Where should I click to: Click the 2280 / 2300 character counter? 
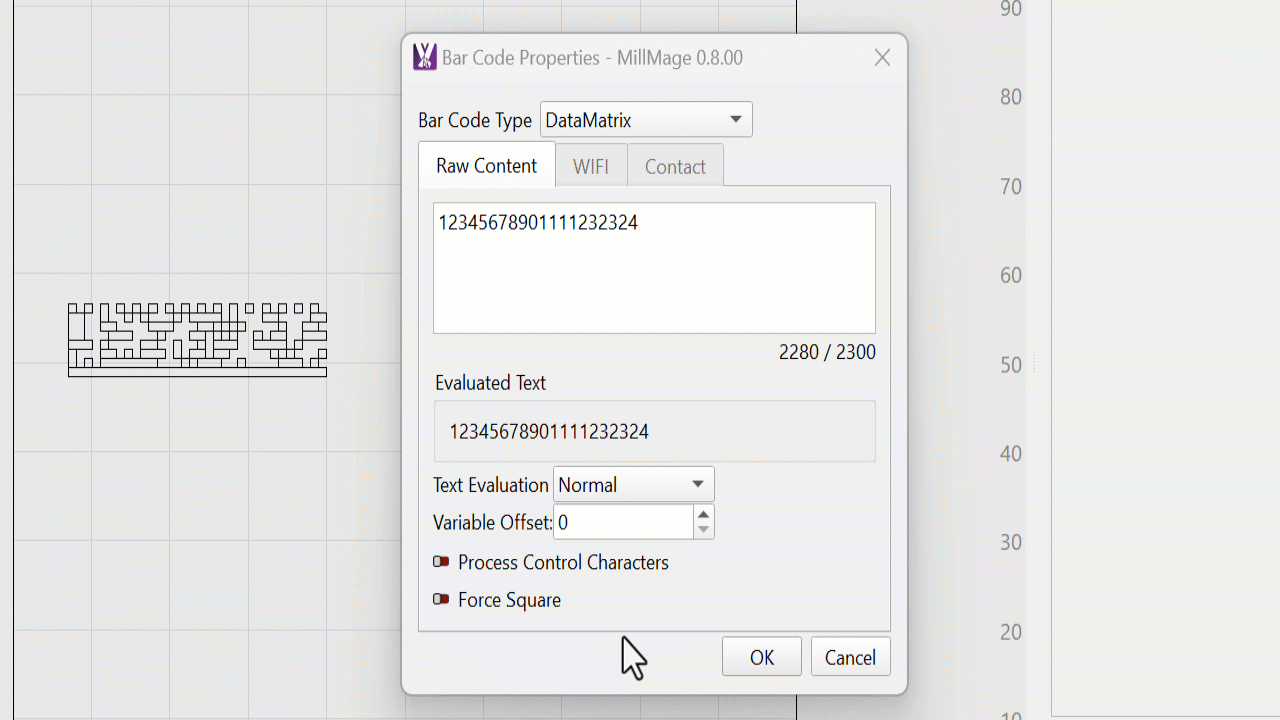tap(826, 352)
